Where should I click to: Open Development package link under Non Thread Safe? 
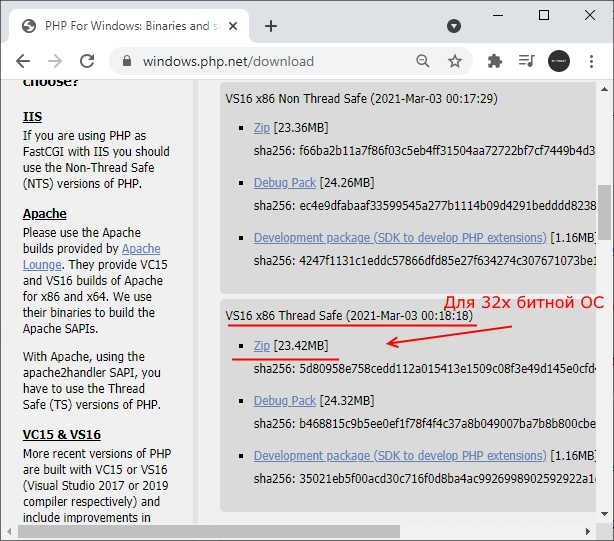[400, 238]
